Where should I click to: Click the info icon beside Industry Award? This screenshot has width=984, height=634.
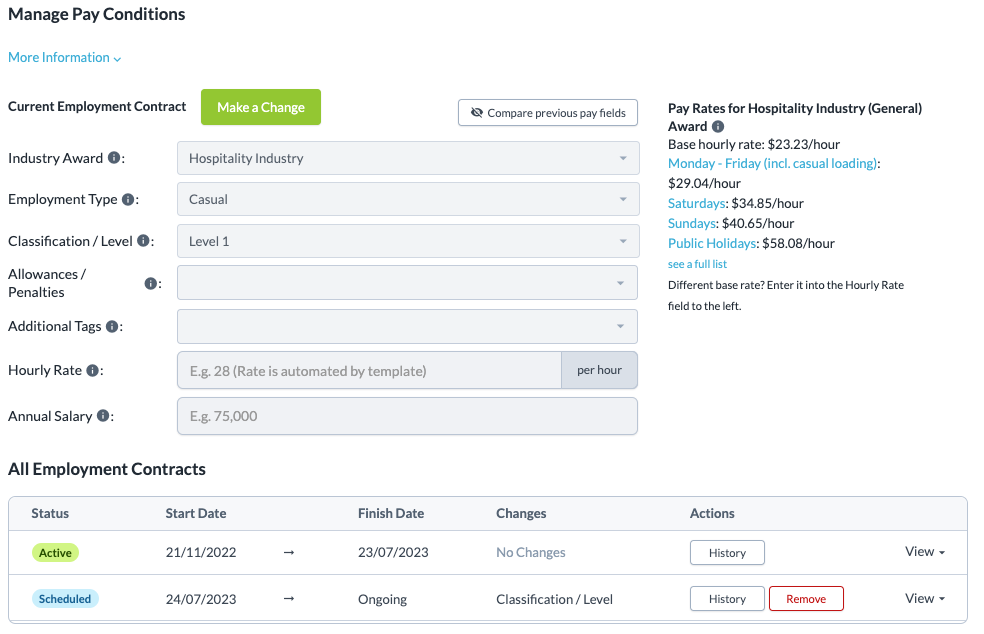pos(115,156)
